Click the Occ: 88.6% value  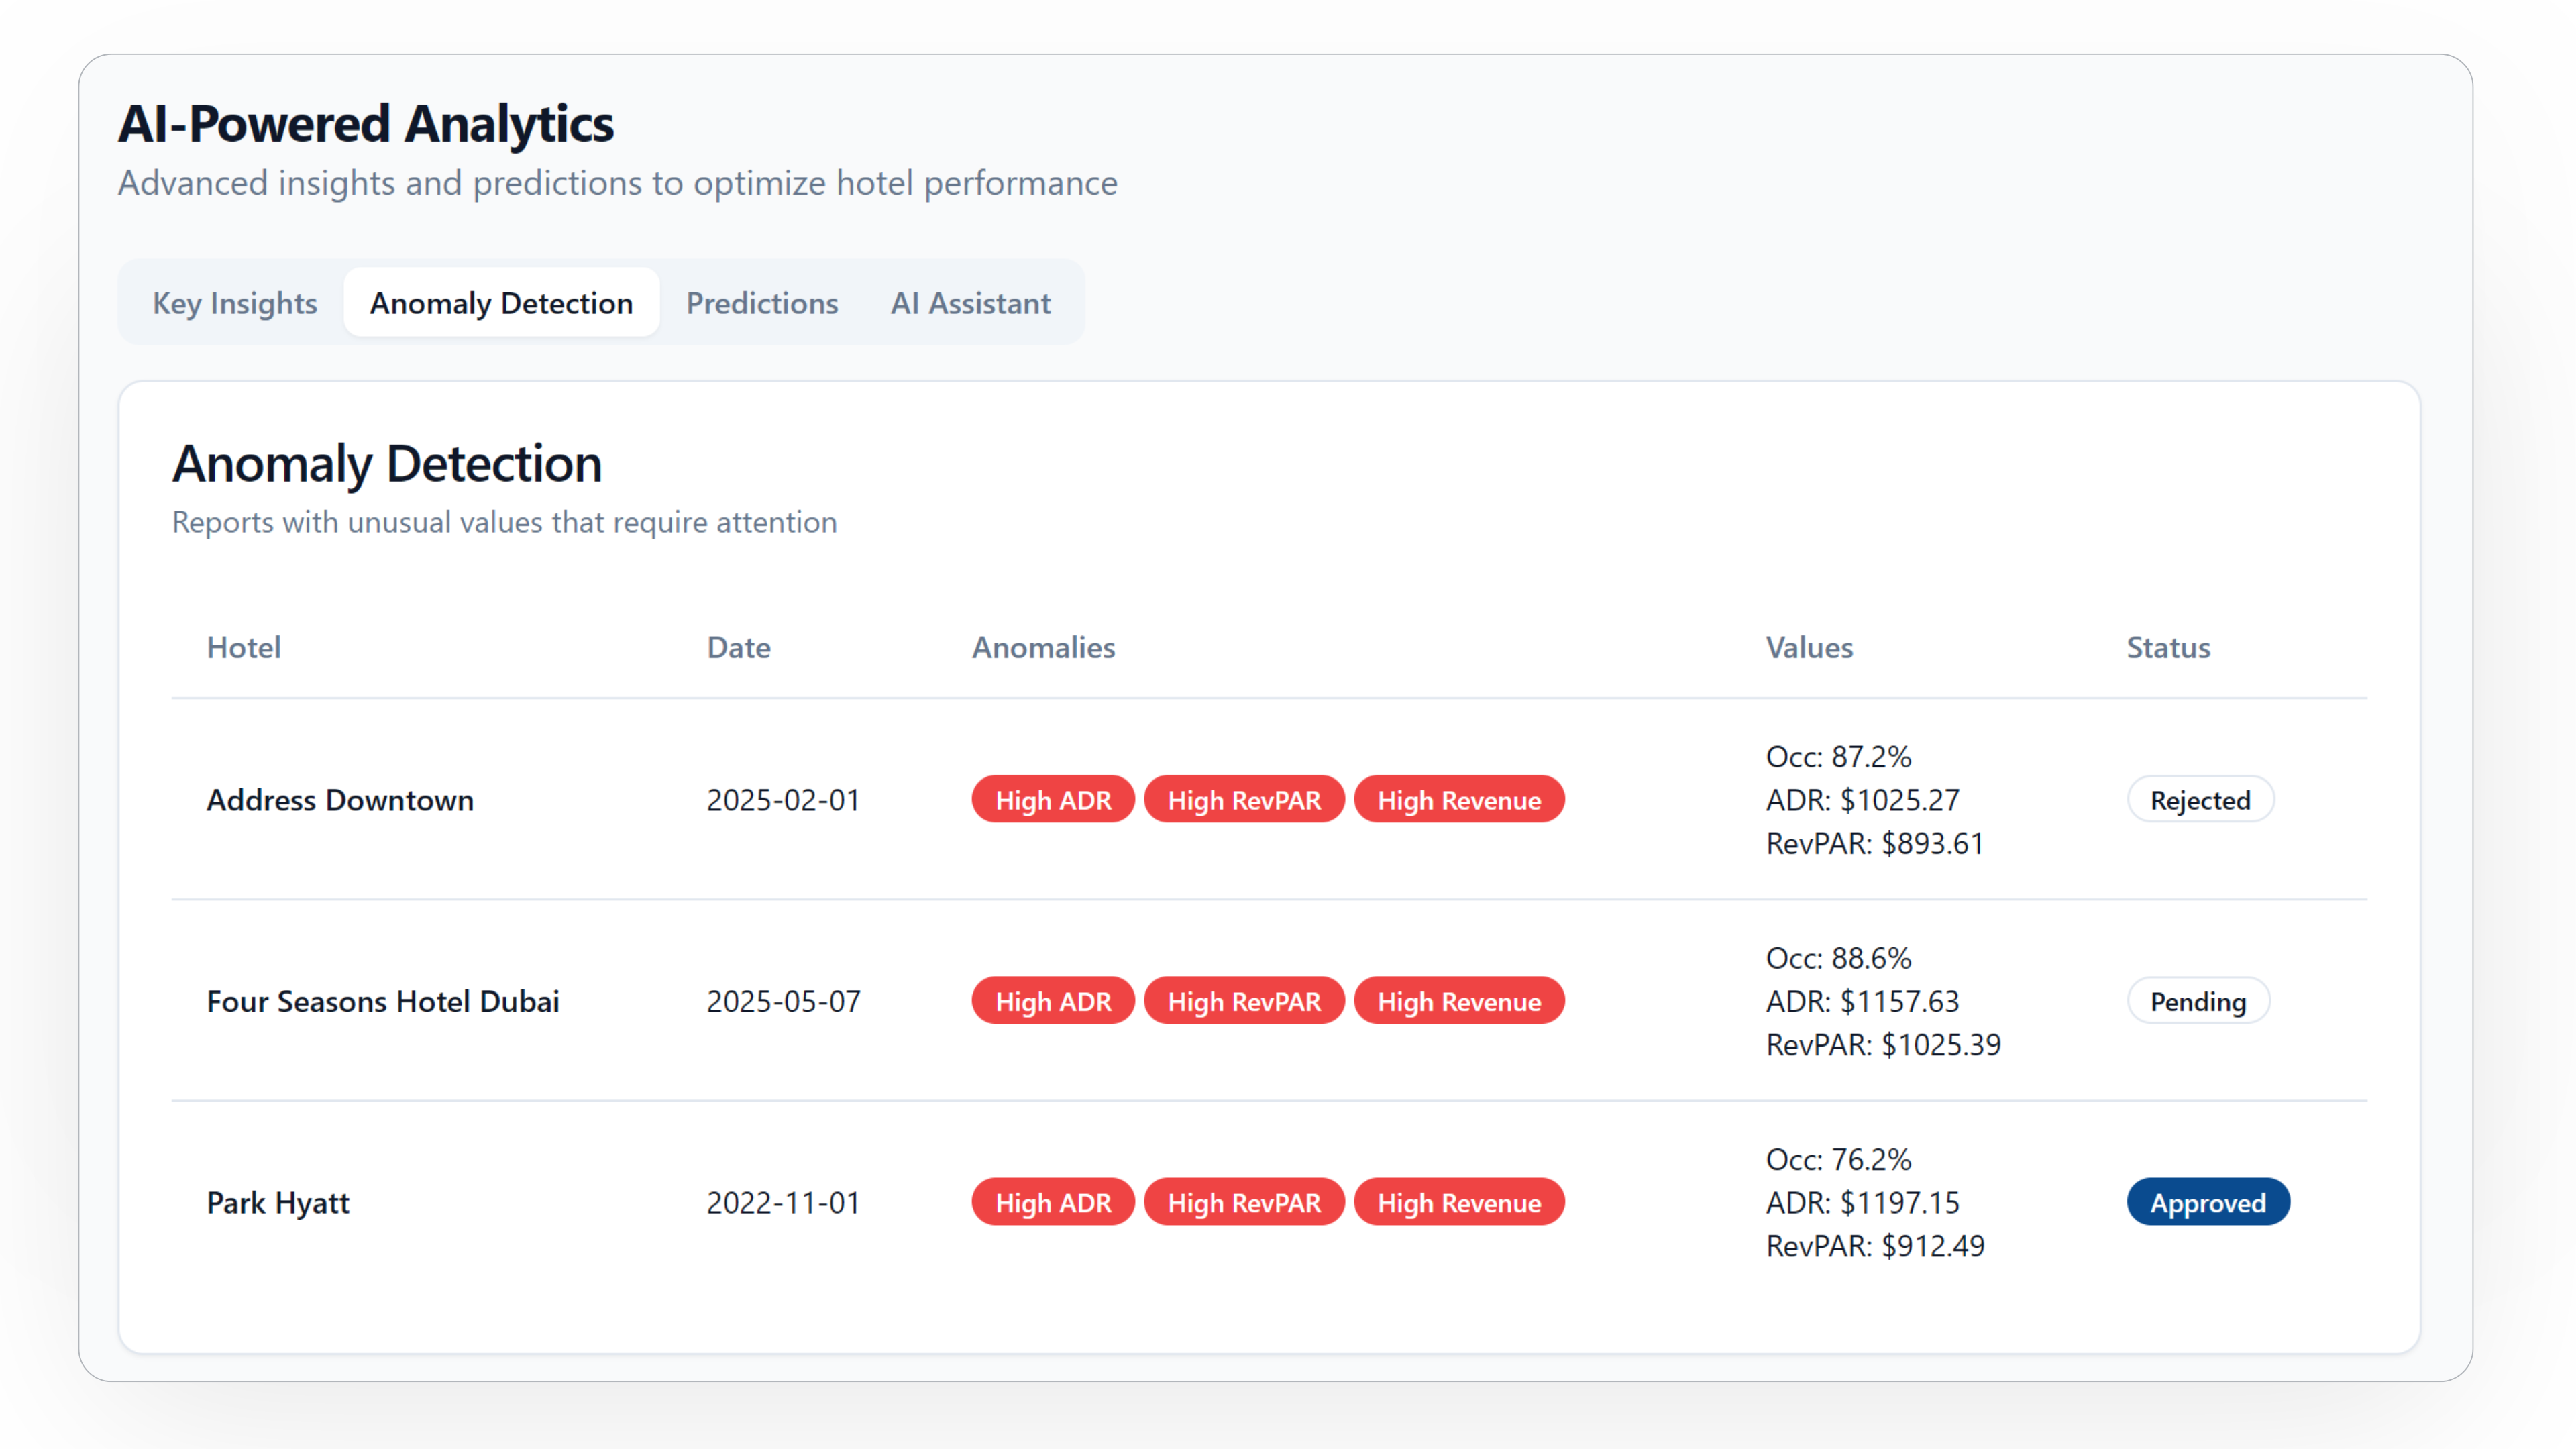pos(1838,958)
